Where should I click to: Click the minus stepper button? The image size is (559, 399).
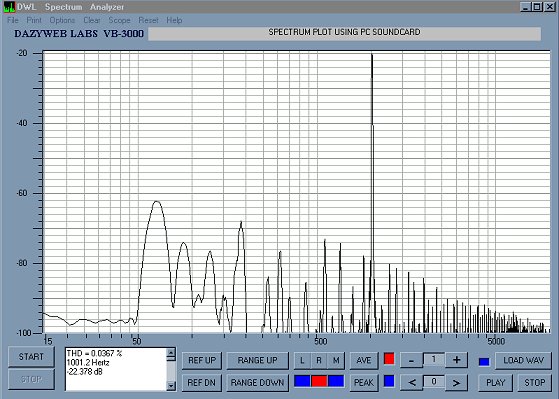411,360
